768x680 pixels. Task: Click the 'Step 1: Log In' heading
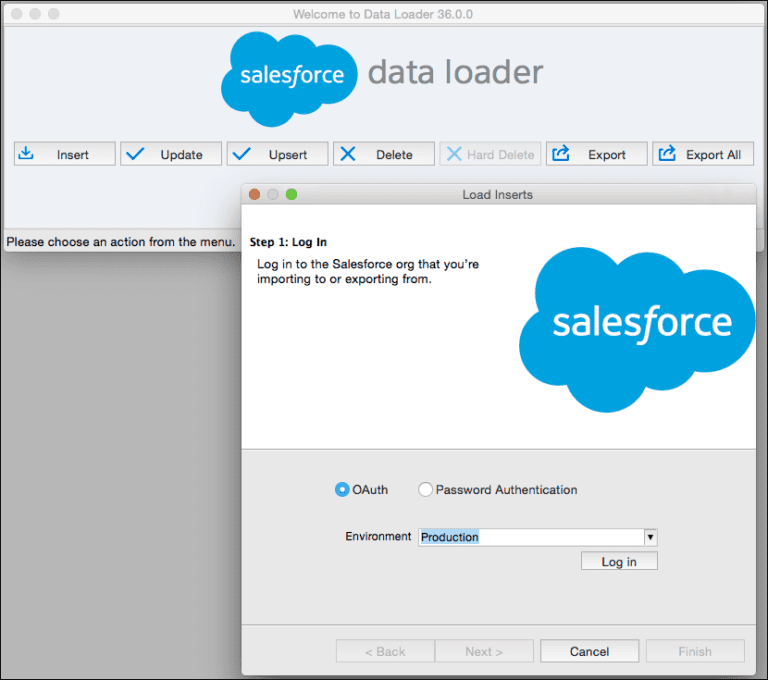[x=288, y=242]
